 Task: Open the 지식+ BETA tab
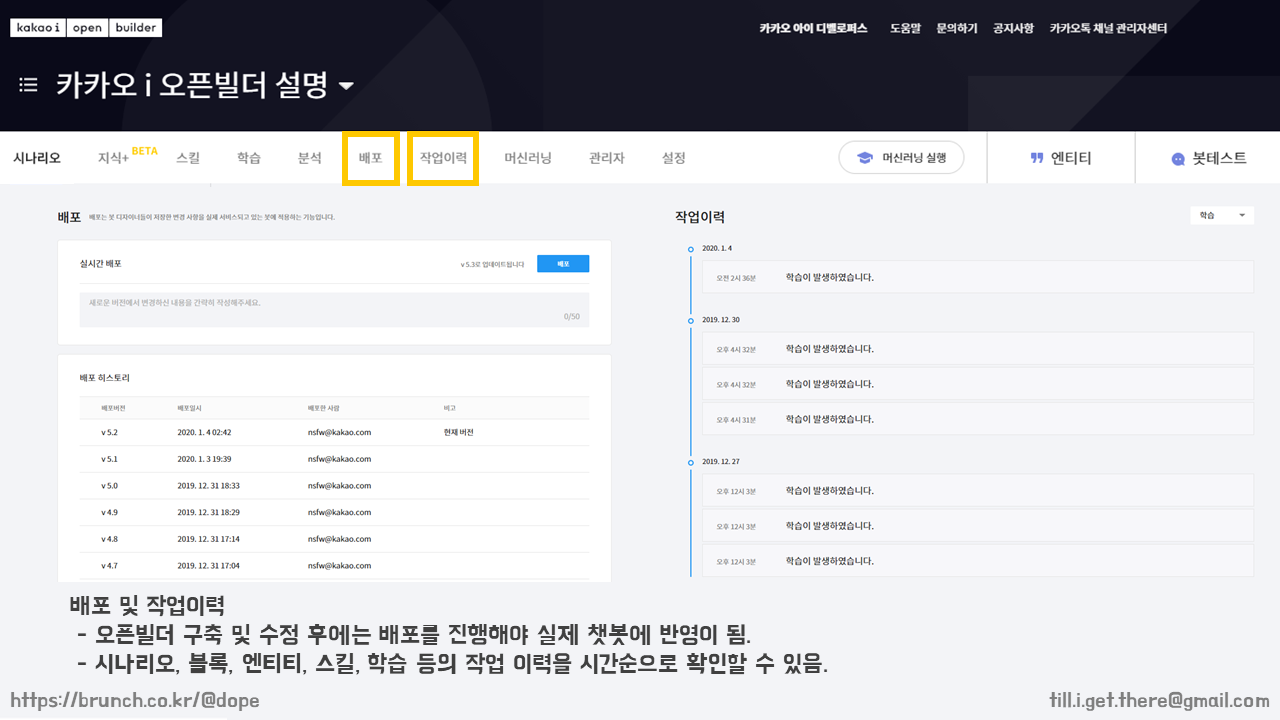(127, 156)
